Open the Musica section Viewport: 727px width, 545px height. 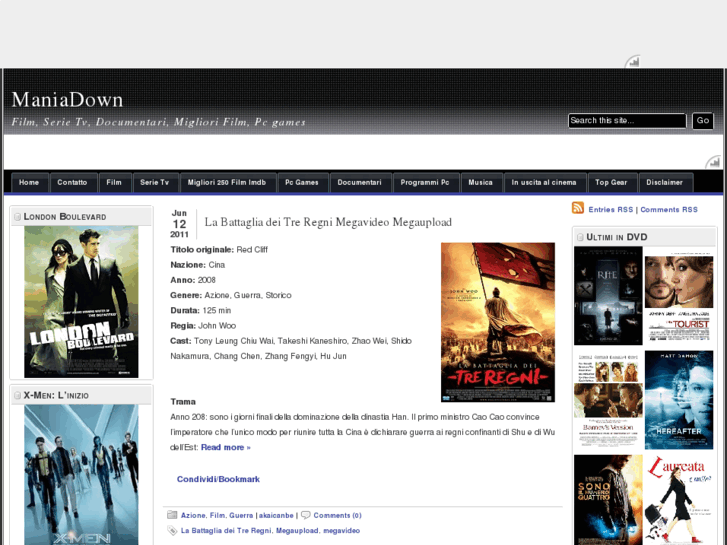point(481,182)
